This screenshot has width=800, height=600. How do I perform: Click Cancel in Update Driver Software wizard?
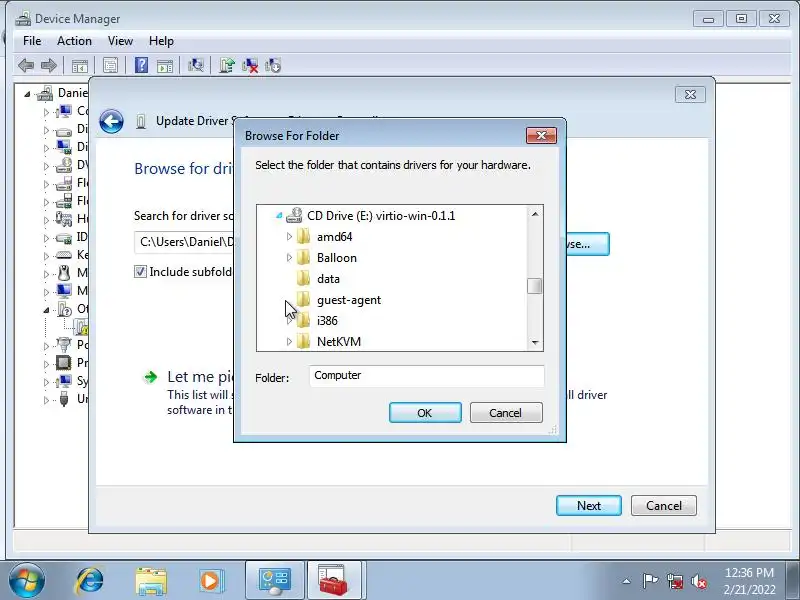click(x=664, y=506)
